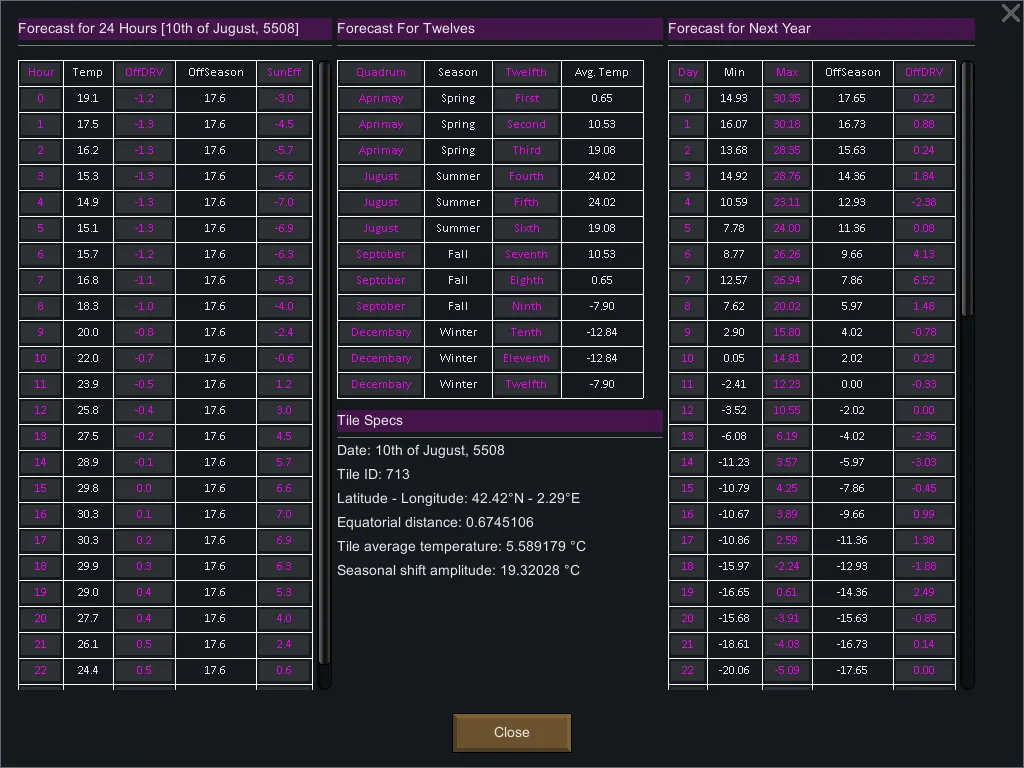Click the Jugust cell in the Fifth row
The height and width of the screenshot is (768, 1024).
point(381,202)
